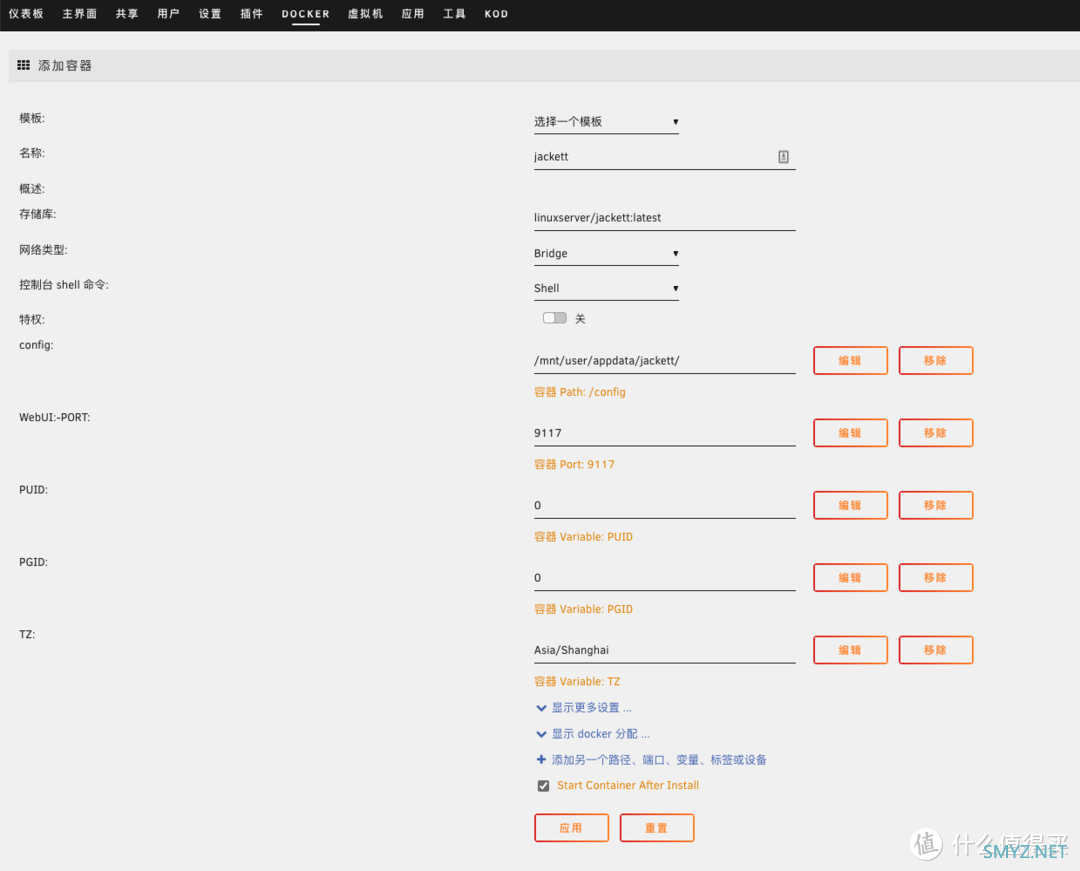1080x871 pixels.
Task: Click the chevron icon before 显示 docker 分配
Action: click(541, 734)
